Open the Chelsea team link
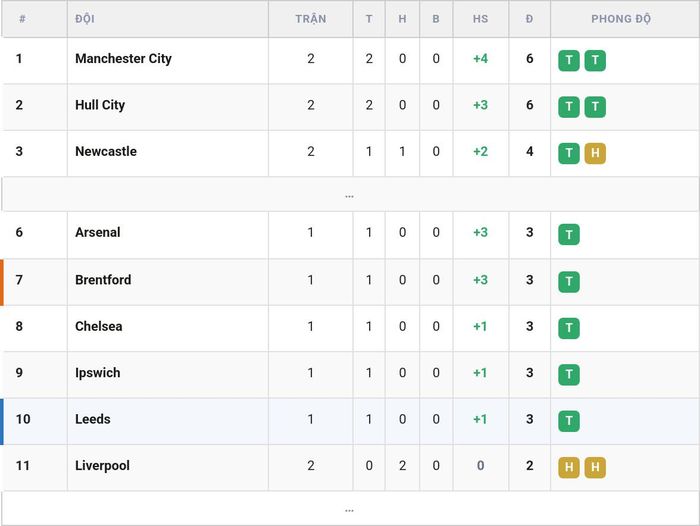The height and width of the screenshot is (526, 700). coord(99,326)
